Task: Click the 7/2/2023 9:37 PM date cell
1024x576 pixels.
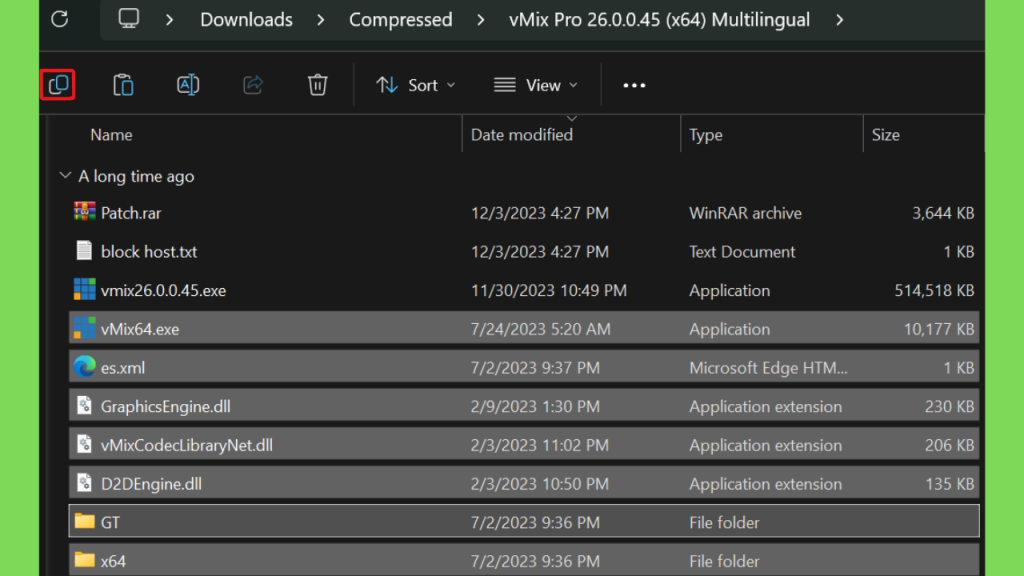Action: (535, 368)
